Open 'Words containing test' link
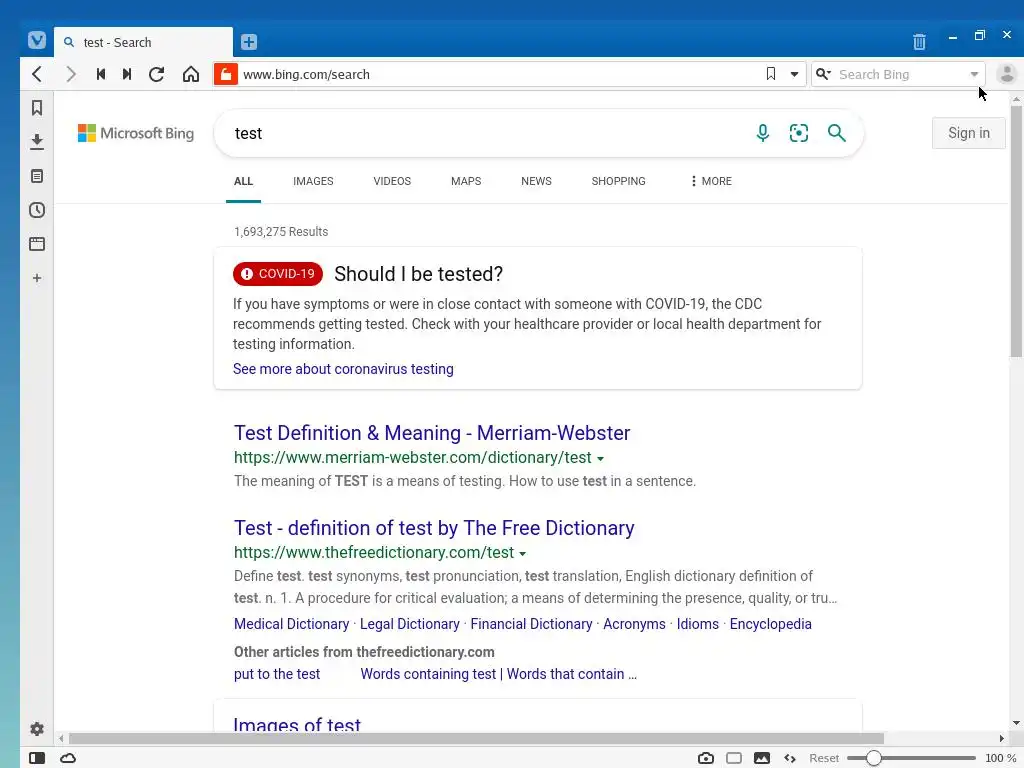This screenshot has width=1024, height=768. click(498, 674)
